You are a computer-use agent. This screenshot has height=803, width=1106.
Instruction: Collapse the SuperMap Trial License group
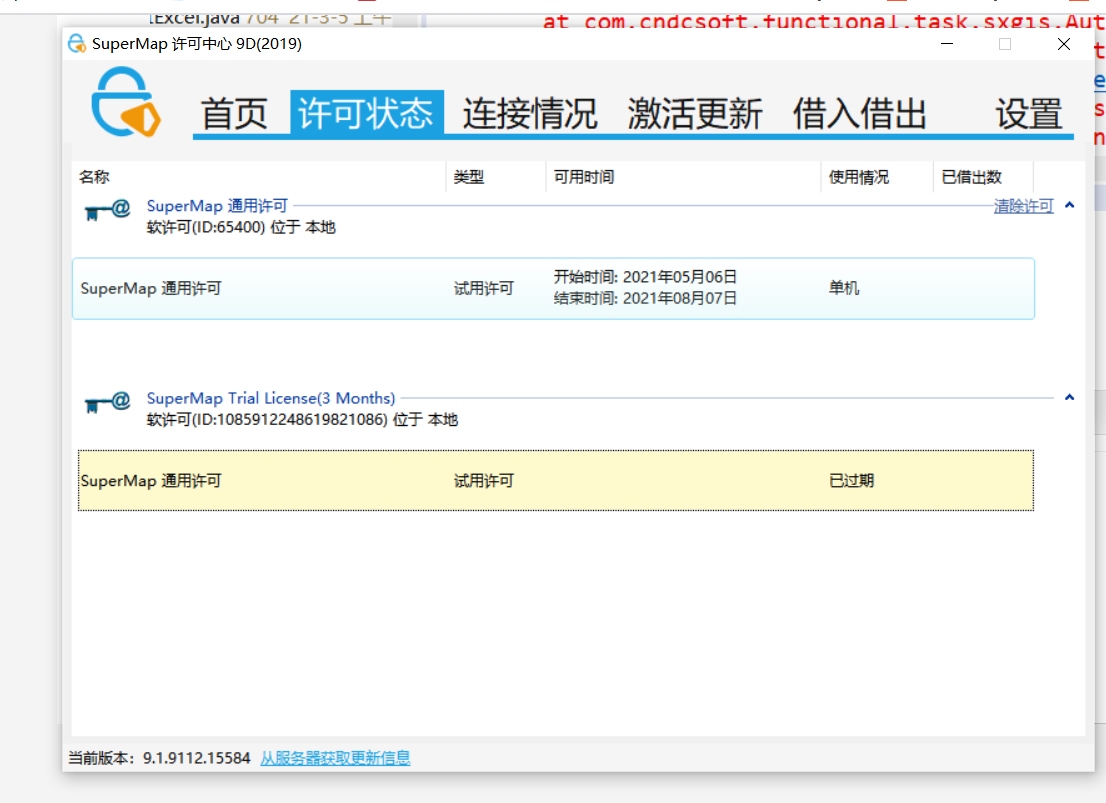(x=1069, y=397)
